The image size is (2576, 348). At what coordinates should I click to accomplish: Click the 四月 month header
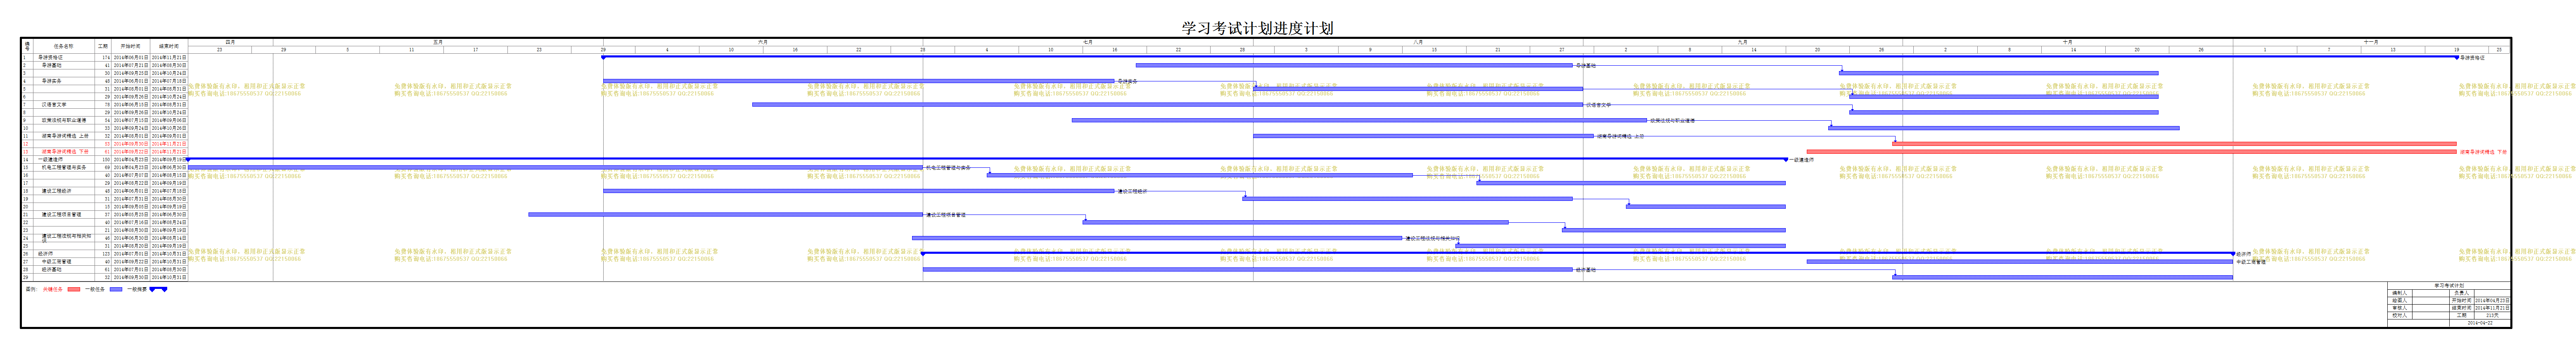[230, 42]
